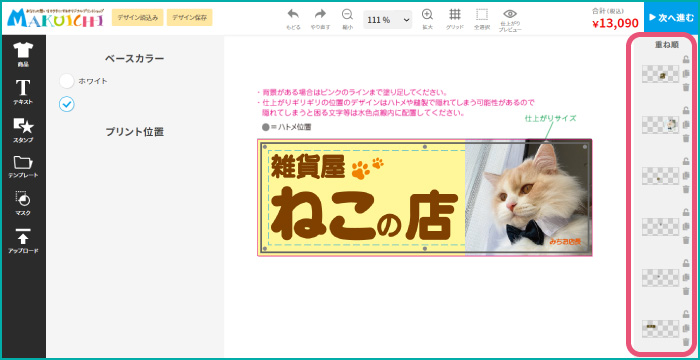Open the 111 % zoom dropdown

[388, 20]
